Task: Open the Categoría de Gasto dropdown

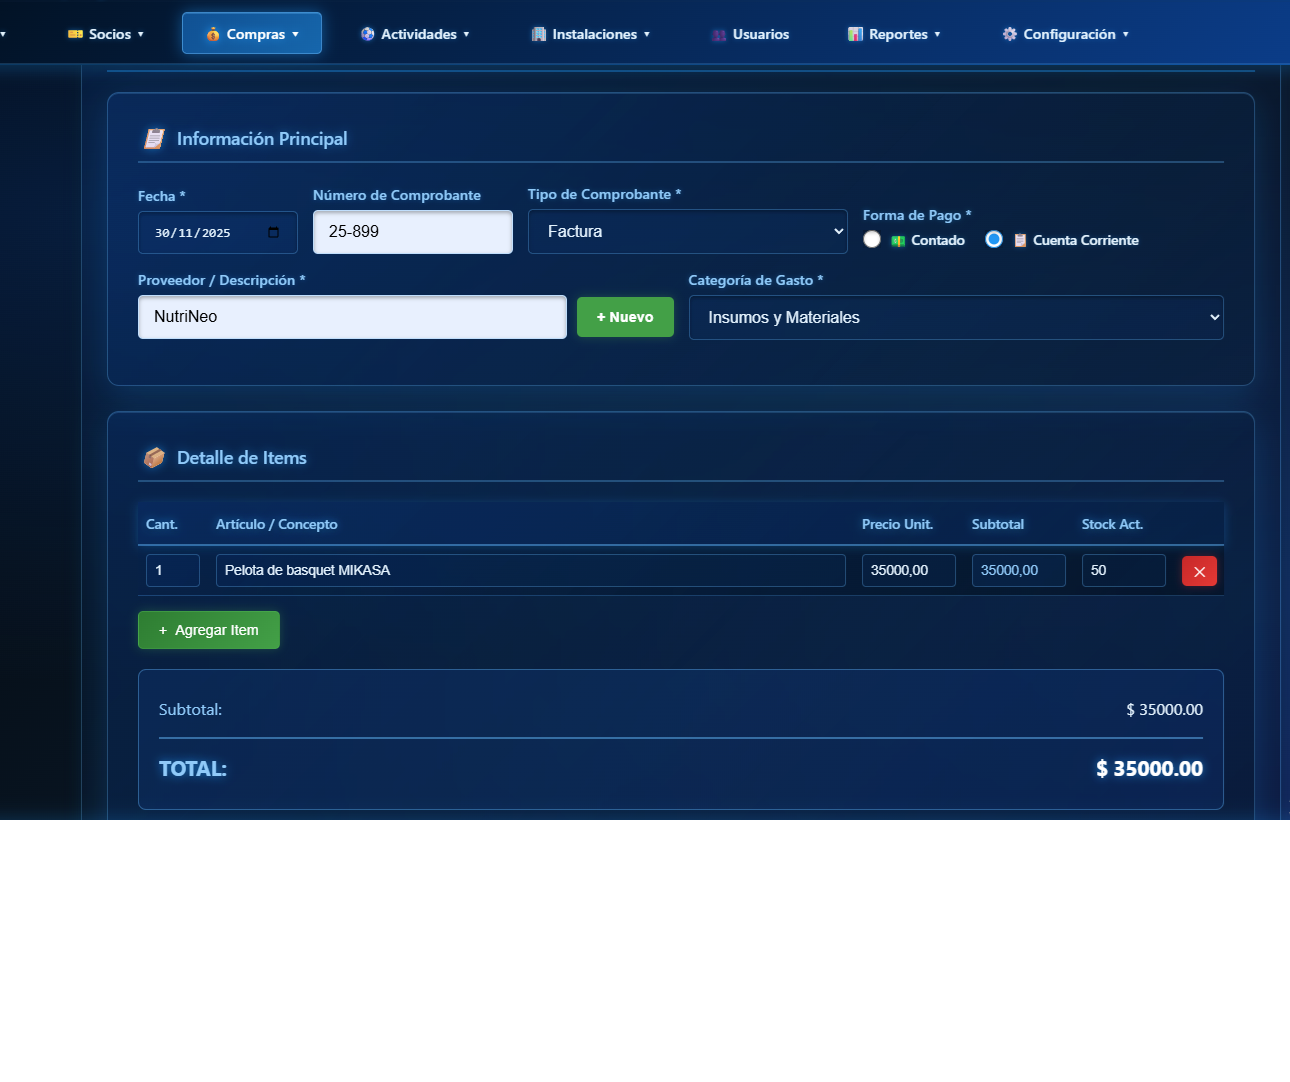Action: pos(955,317)
